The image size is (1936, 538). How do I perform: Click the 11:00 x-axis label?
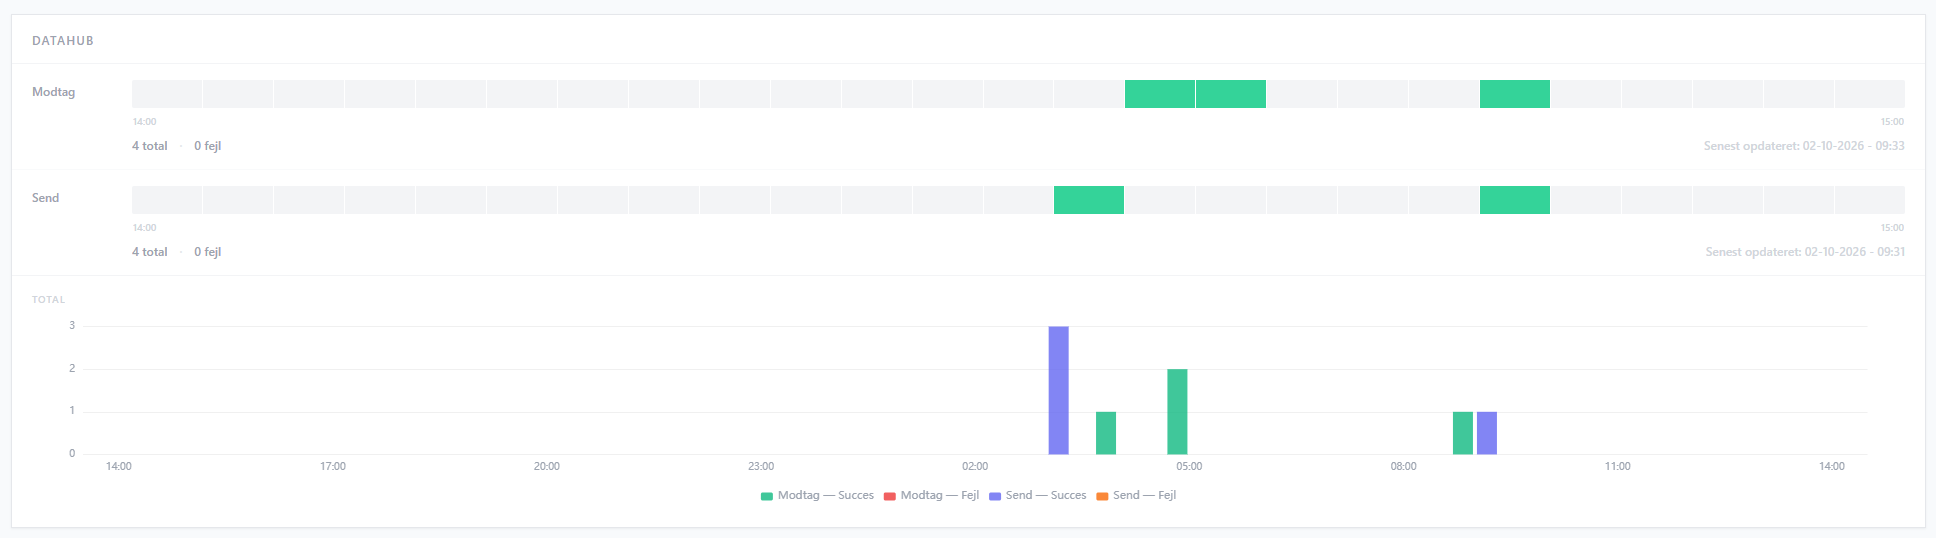pyautogui.click(x=1618, y=467)
